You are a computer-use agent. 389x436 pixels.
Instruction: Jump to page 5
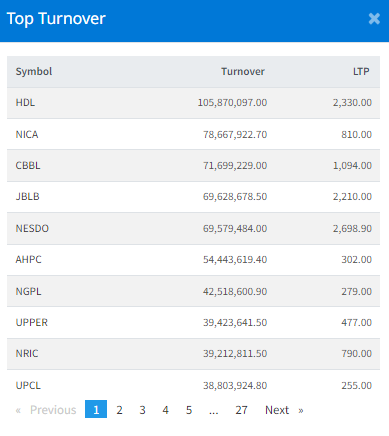pos(189,410)
